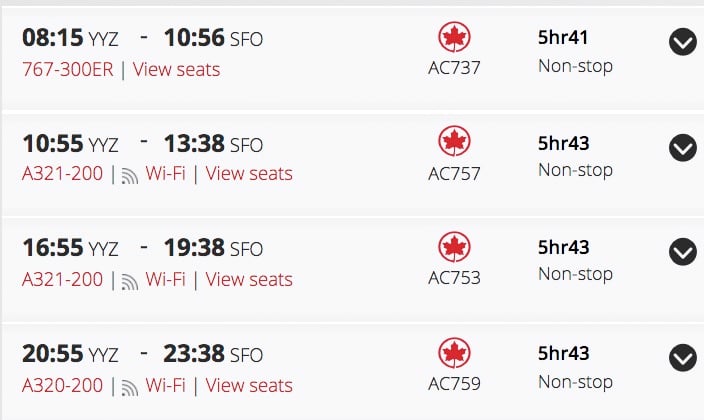Viewport: 704px width, 420px height.
Task: Open View seats for the 16:55 flight
Action: click(x=249, y=279)
